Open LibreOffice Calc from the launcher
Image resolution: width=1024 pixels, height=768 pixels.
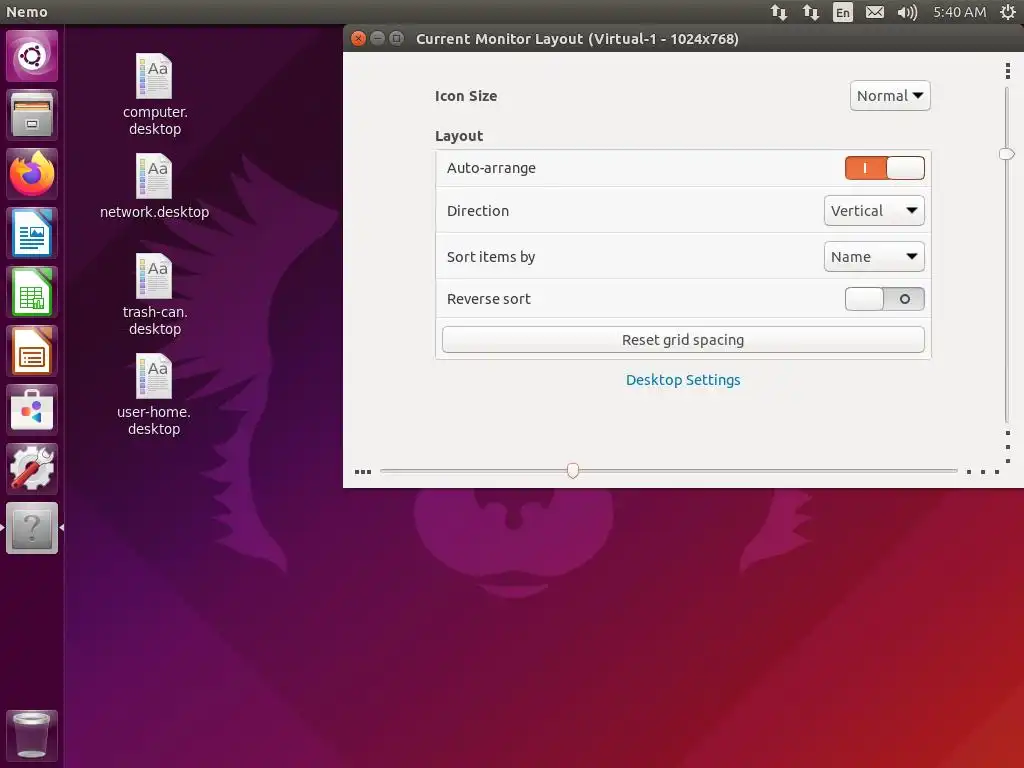click(32, 292)
